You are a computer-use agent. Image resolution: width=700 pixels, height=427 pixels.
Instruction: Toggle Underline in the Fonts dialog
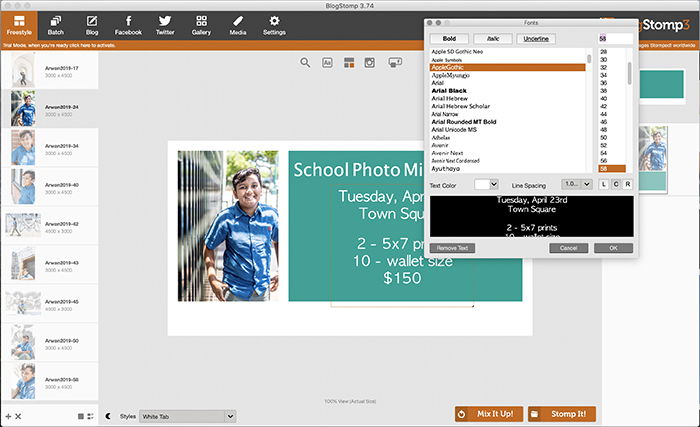coord(536,39)
